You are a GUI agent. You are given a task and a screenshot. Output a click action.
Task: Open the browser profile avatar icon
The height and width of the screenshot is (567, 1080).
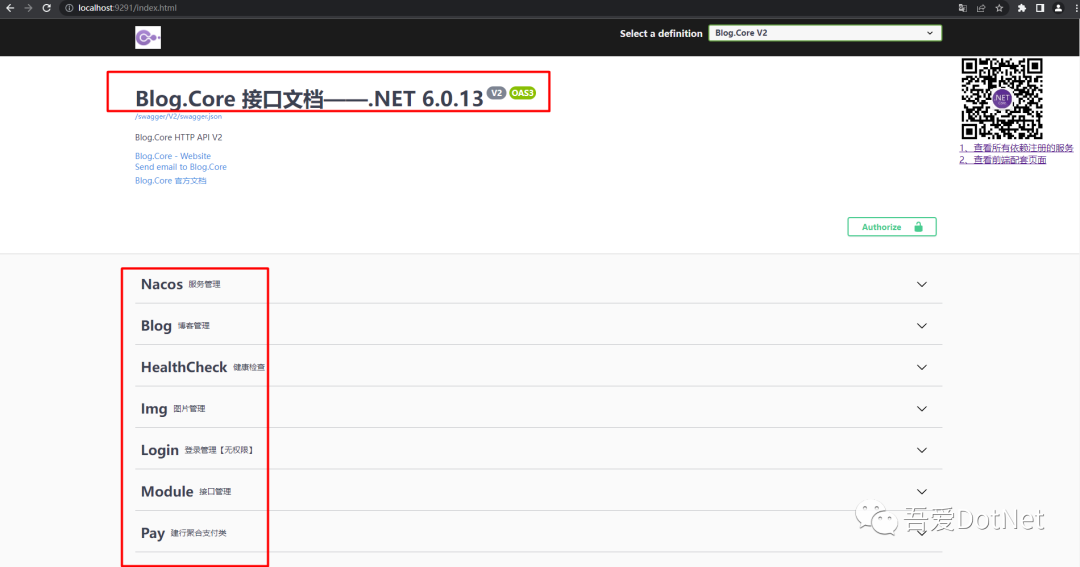click(1059, 8)
